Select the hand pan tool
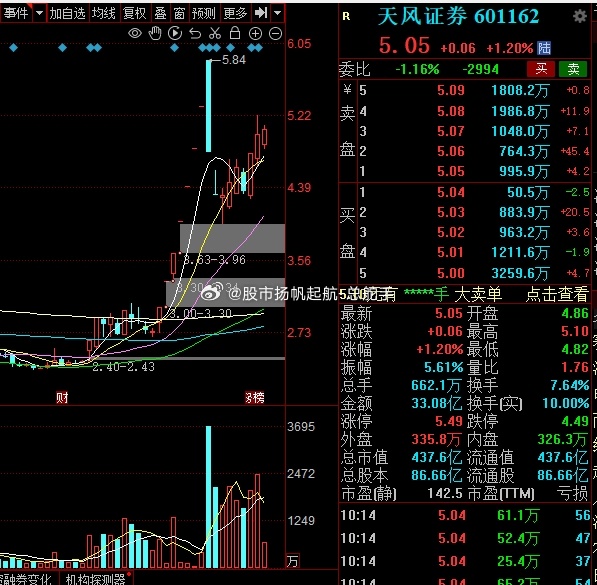 pos(155,34)
